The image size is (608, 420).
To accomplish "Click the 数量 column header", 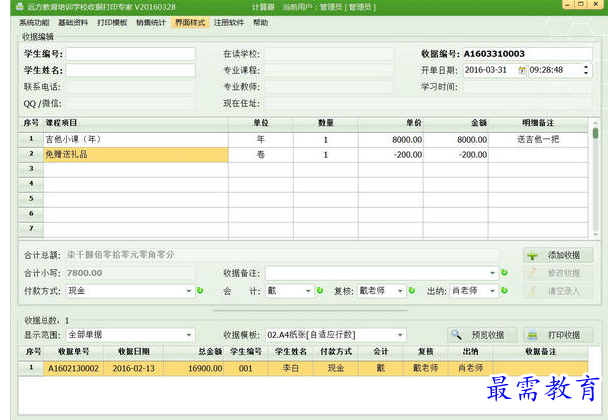I will coord(326,123).
